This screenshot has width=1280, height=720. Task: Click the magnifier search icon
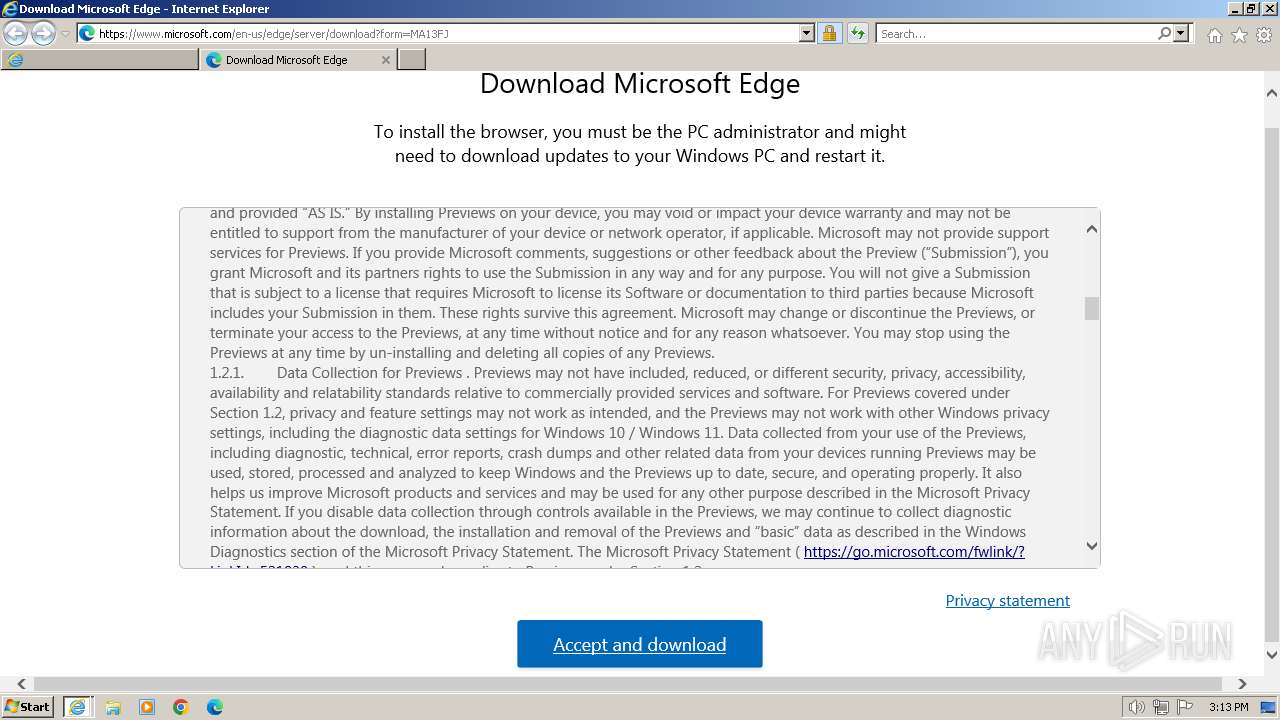1164,33
